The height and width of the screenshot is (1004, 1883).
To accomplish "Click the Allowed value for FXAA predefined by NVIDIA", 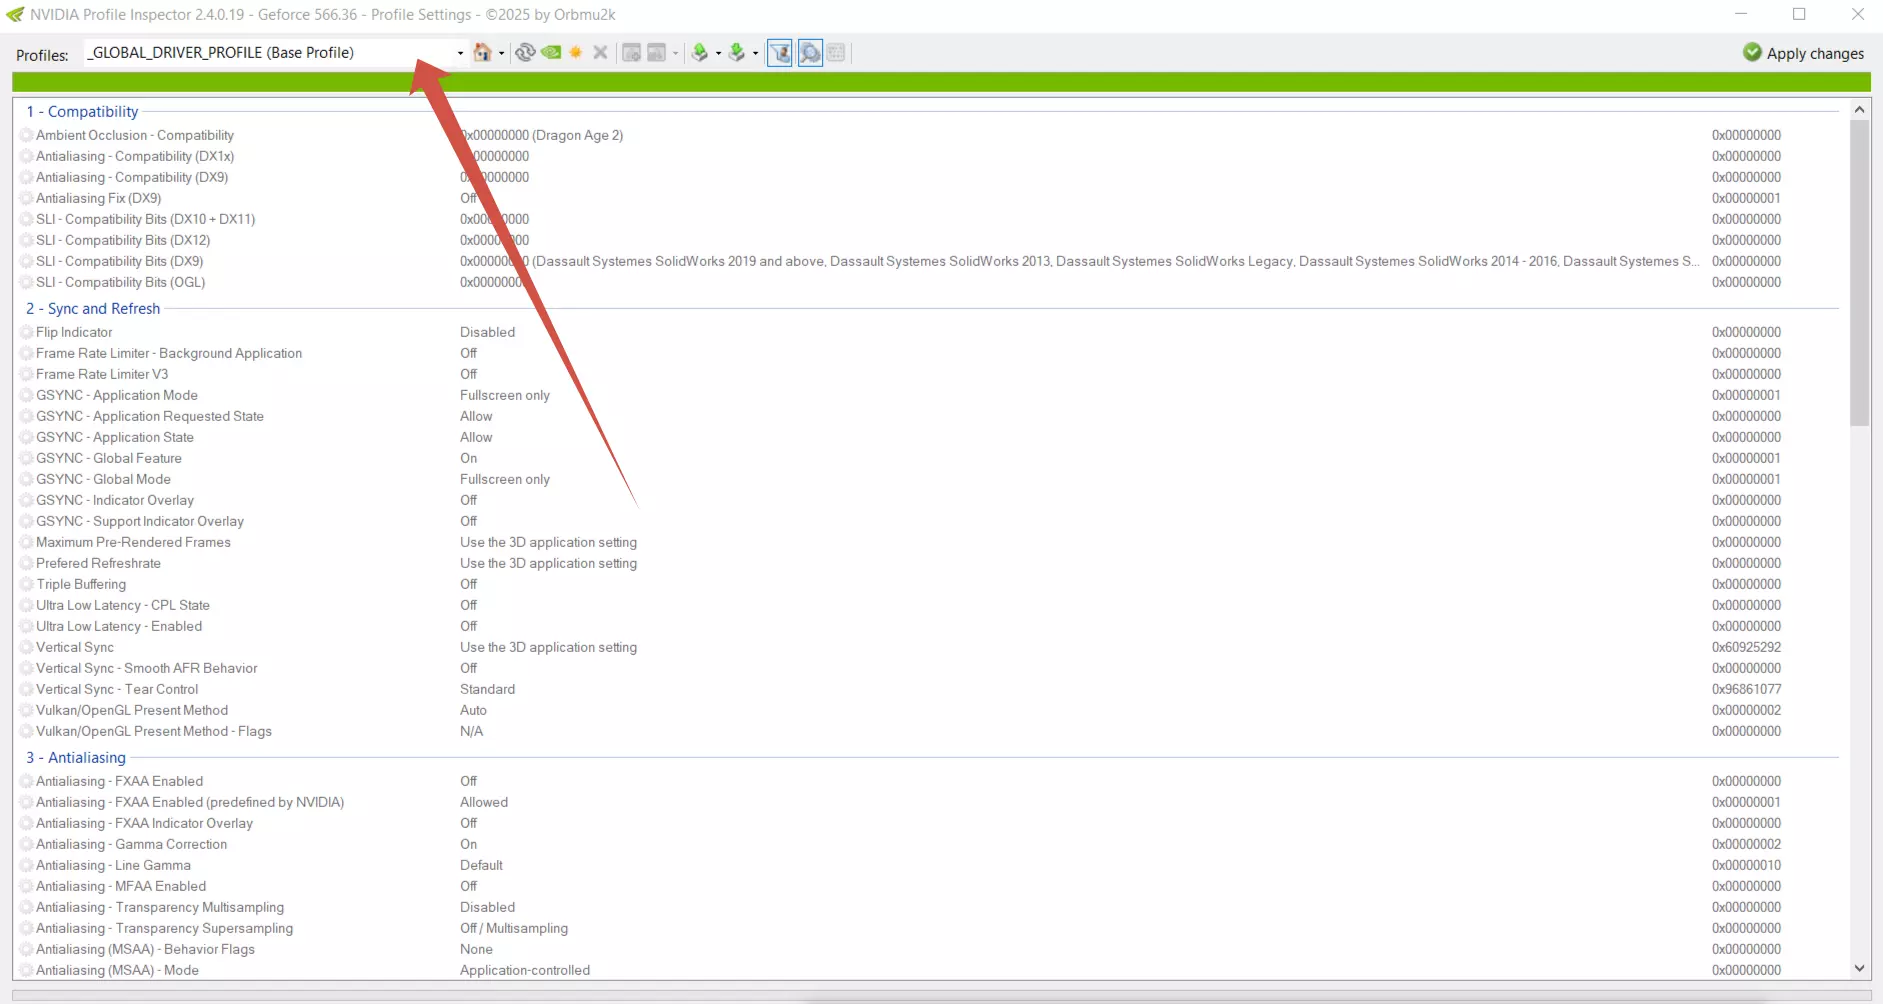I will tap(484, 803).
